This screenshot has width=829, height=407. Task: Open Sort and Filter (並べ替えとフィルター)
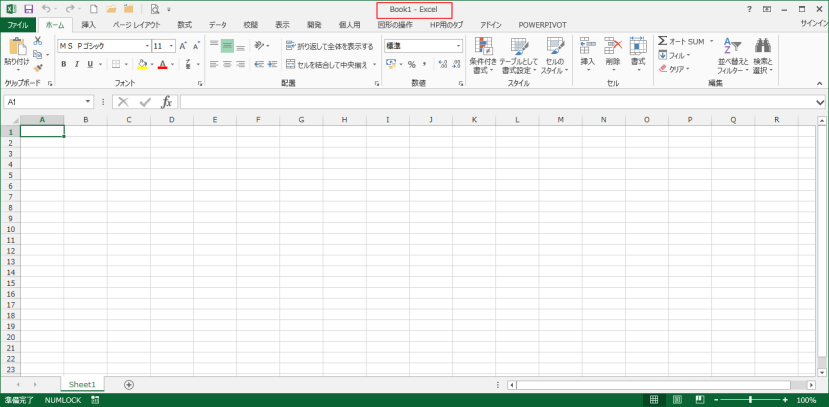tap(733, 56)
